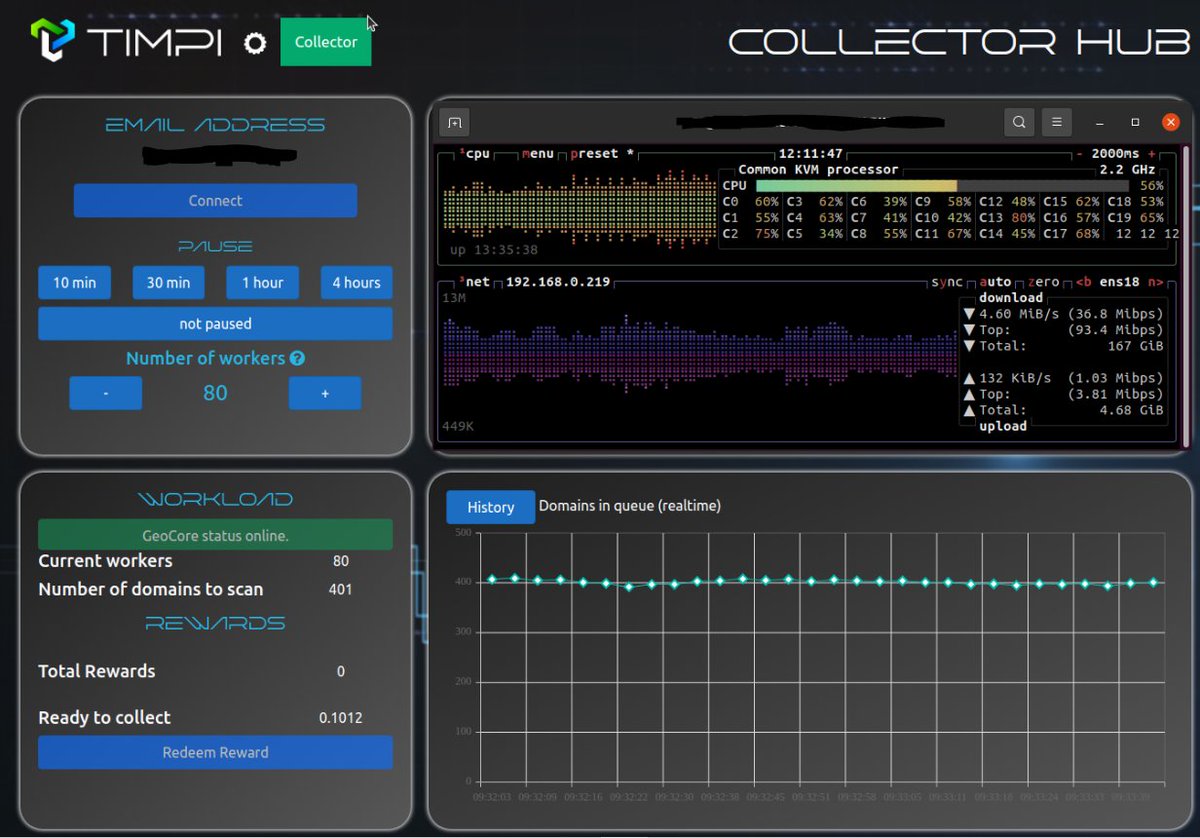Click the Connect button
This screenshot has width=1200, height=838.
[215, 200]
